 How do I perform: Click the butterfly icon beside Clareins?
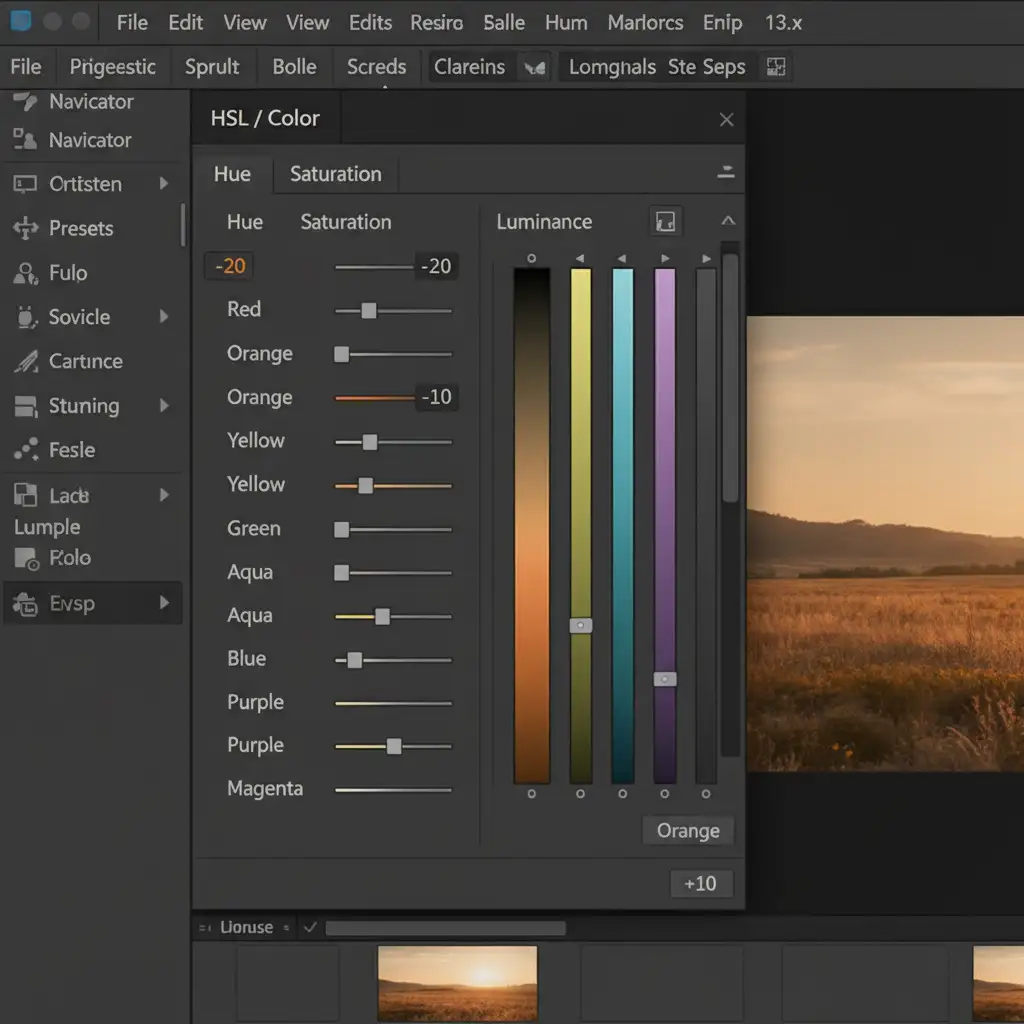coord(535,67)
